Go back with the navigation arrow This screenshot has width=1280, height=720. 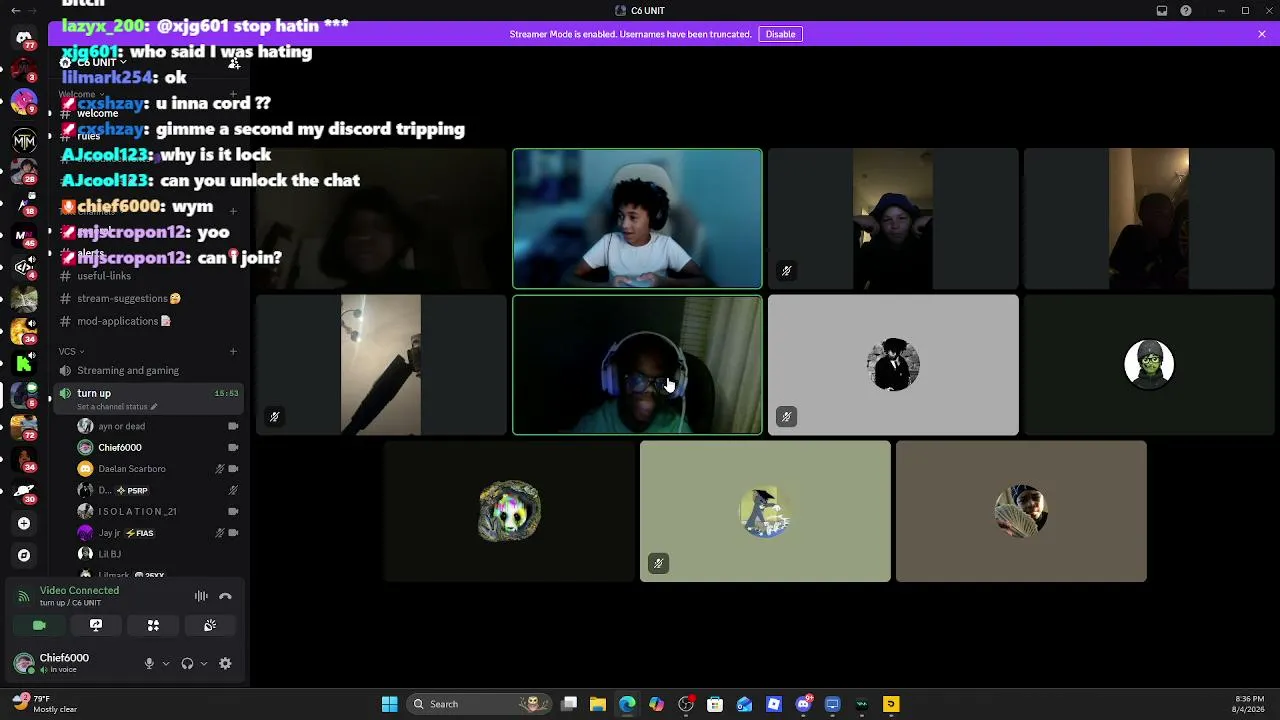coord(15,11)
